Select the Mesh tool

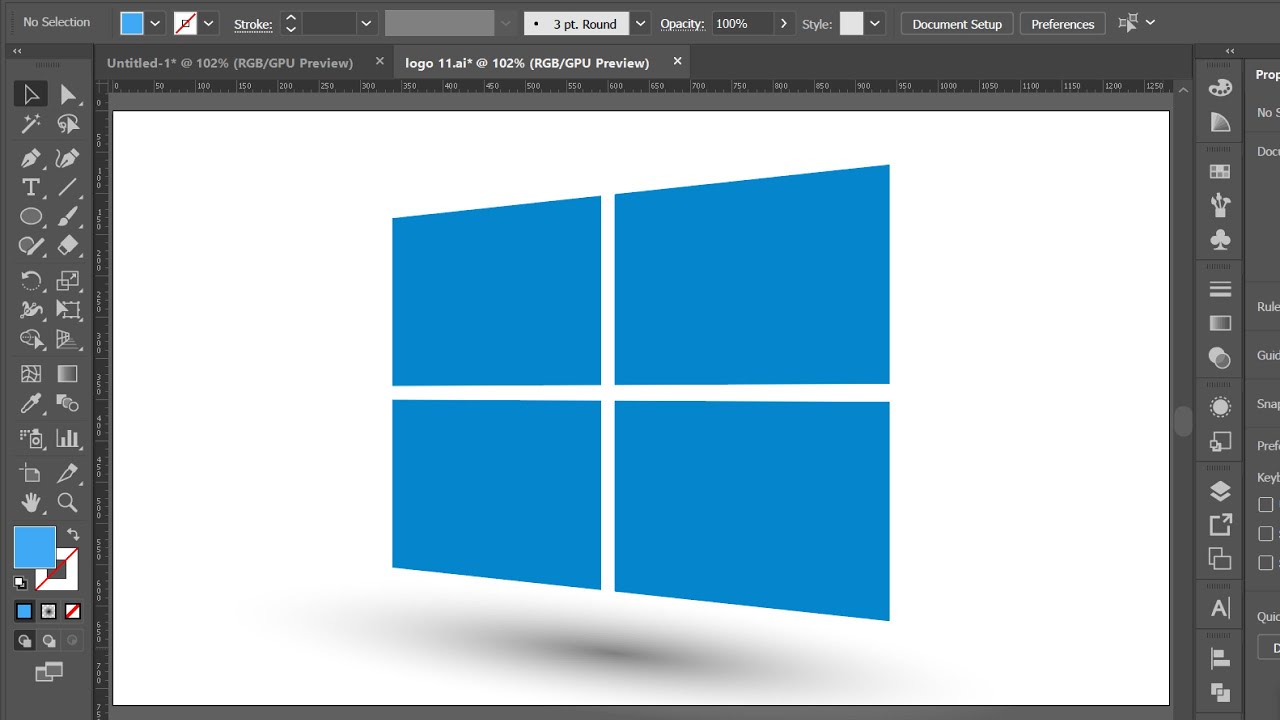[x=31, y=374]
